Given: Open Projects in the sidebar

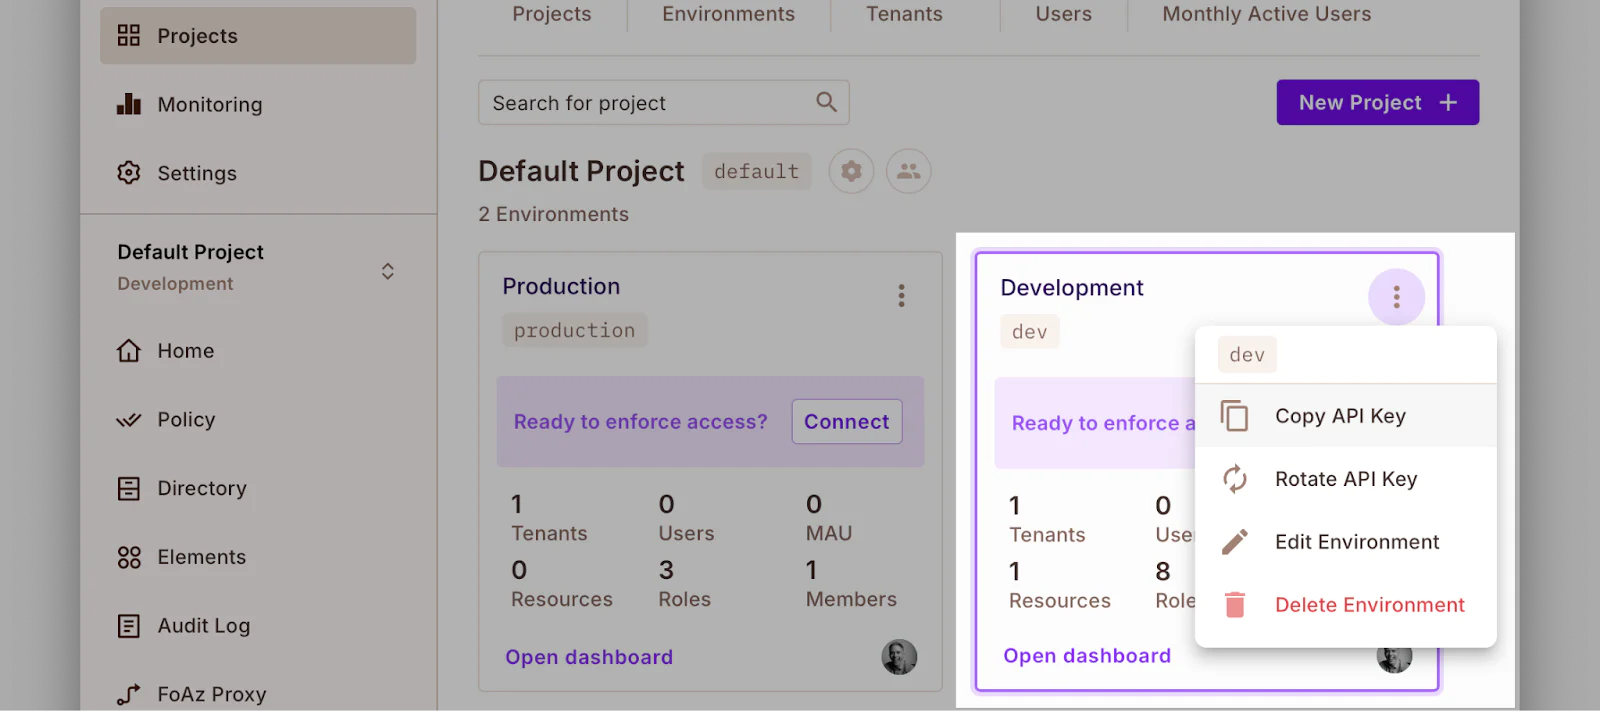Looking at the screenshot, I should coord(258,36).
